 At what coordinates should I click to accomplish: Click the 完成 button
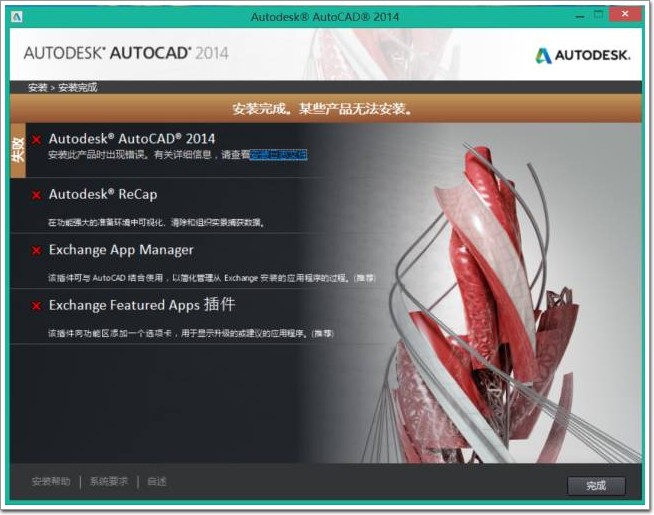[x=596, y=485]
